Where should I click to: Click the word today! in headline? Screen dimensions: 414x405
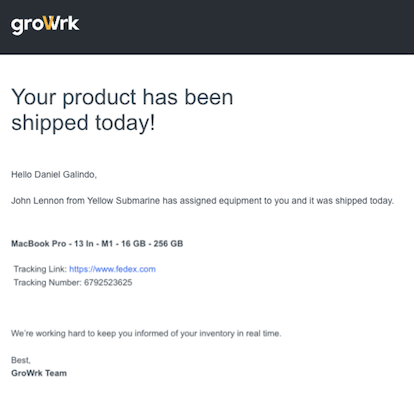tap(125, 122)
